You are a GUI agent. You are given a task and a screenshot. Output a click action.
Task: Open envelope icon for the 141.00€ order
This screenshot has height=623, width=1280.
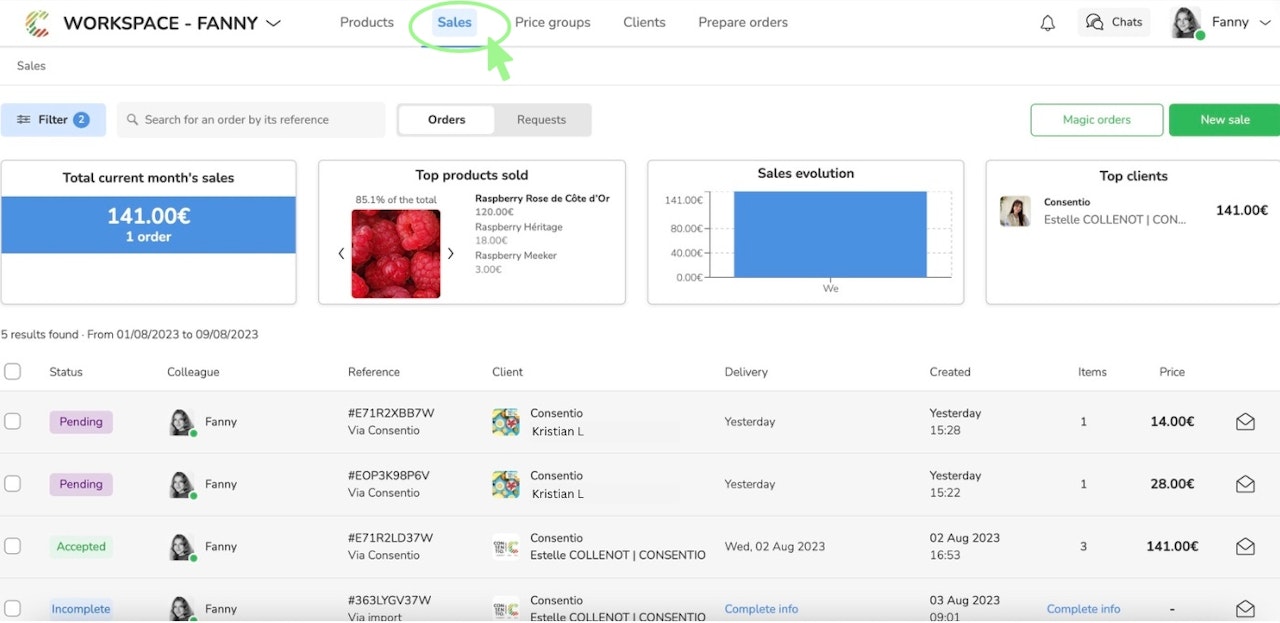pos(1245,547)
